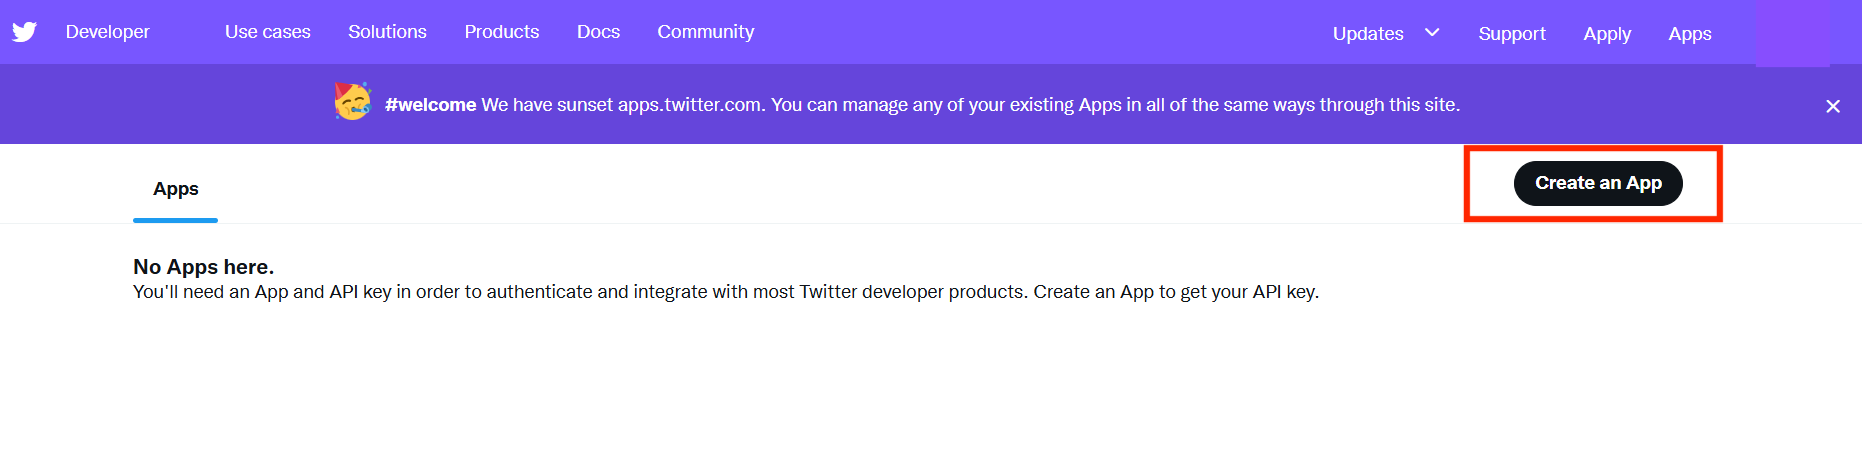Open the Community section
This screenshot has width=1862, height=450.
pos(705,32)
